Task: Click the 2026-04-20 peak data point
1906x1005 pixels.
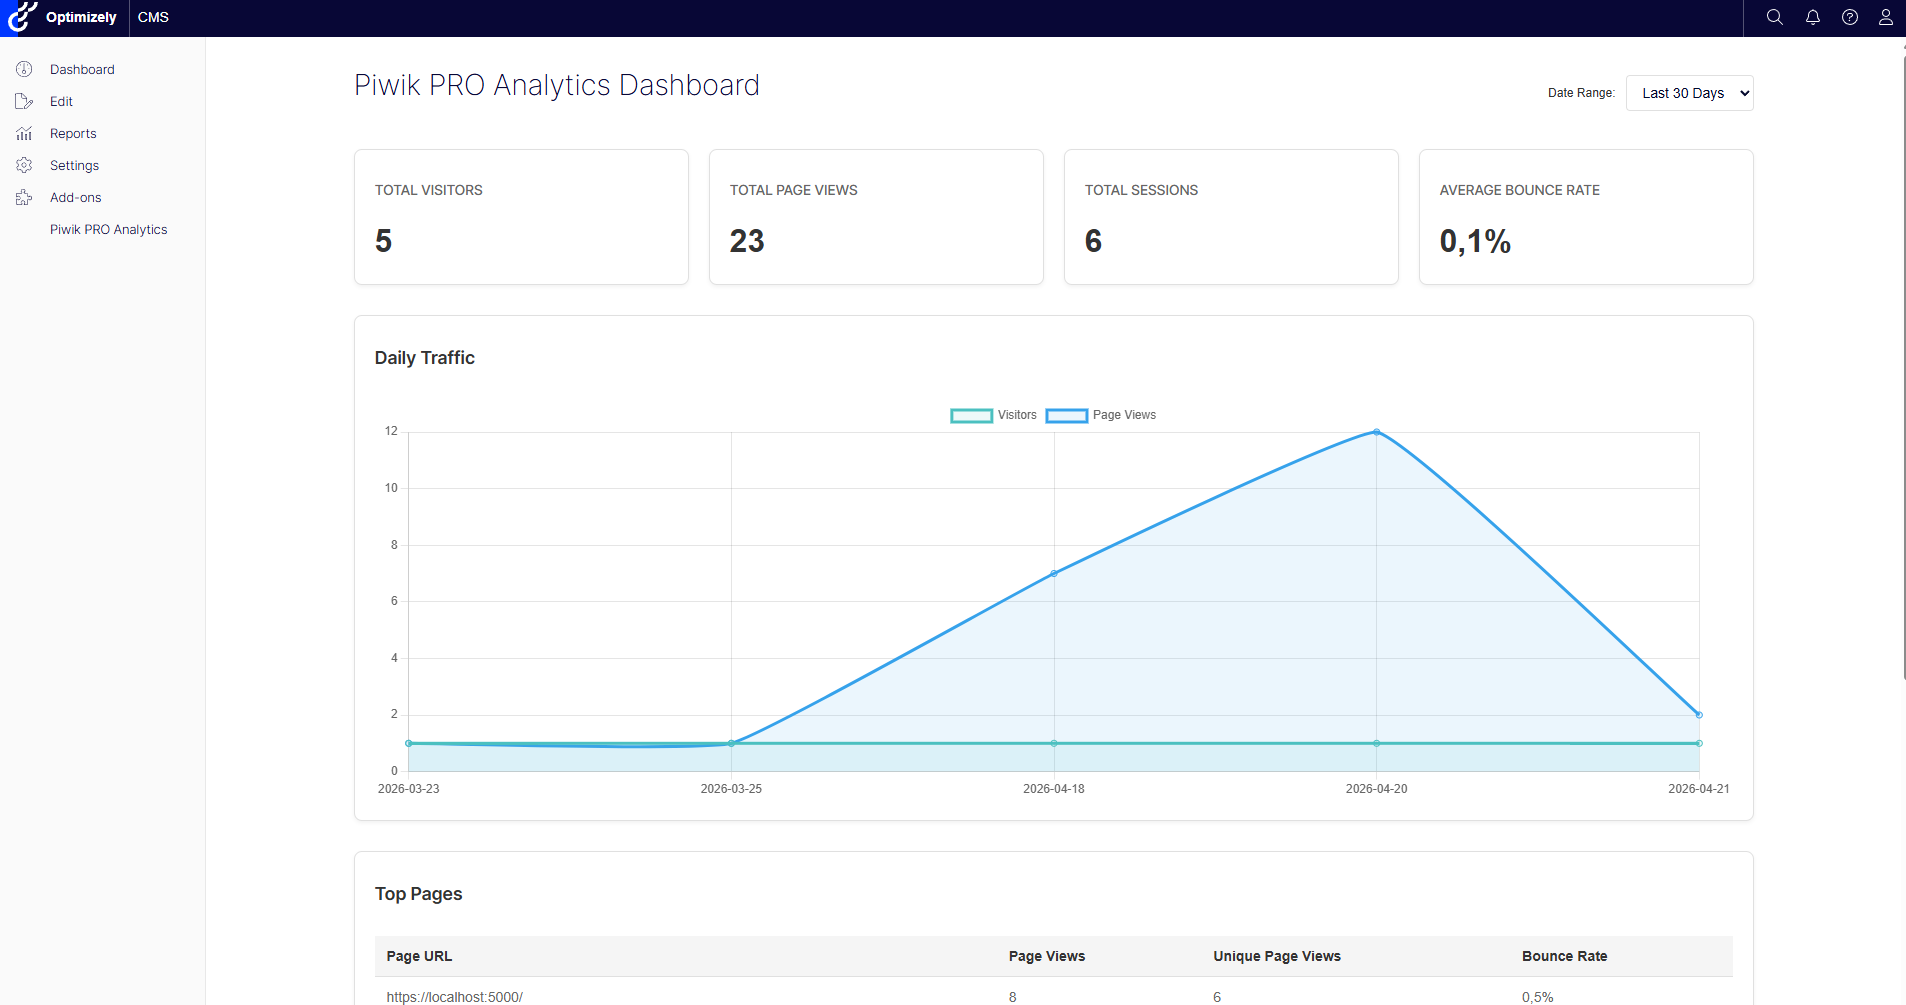Action: tap(1376, 432)
